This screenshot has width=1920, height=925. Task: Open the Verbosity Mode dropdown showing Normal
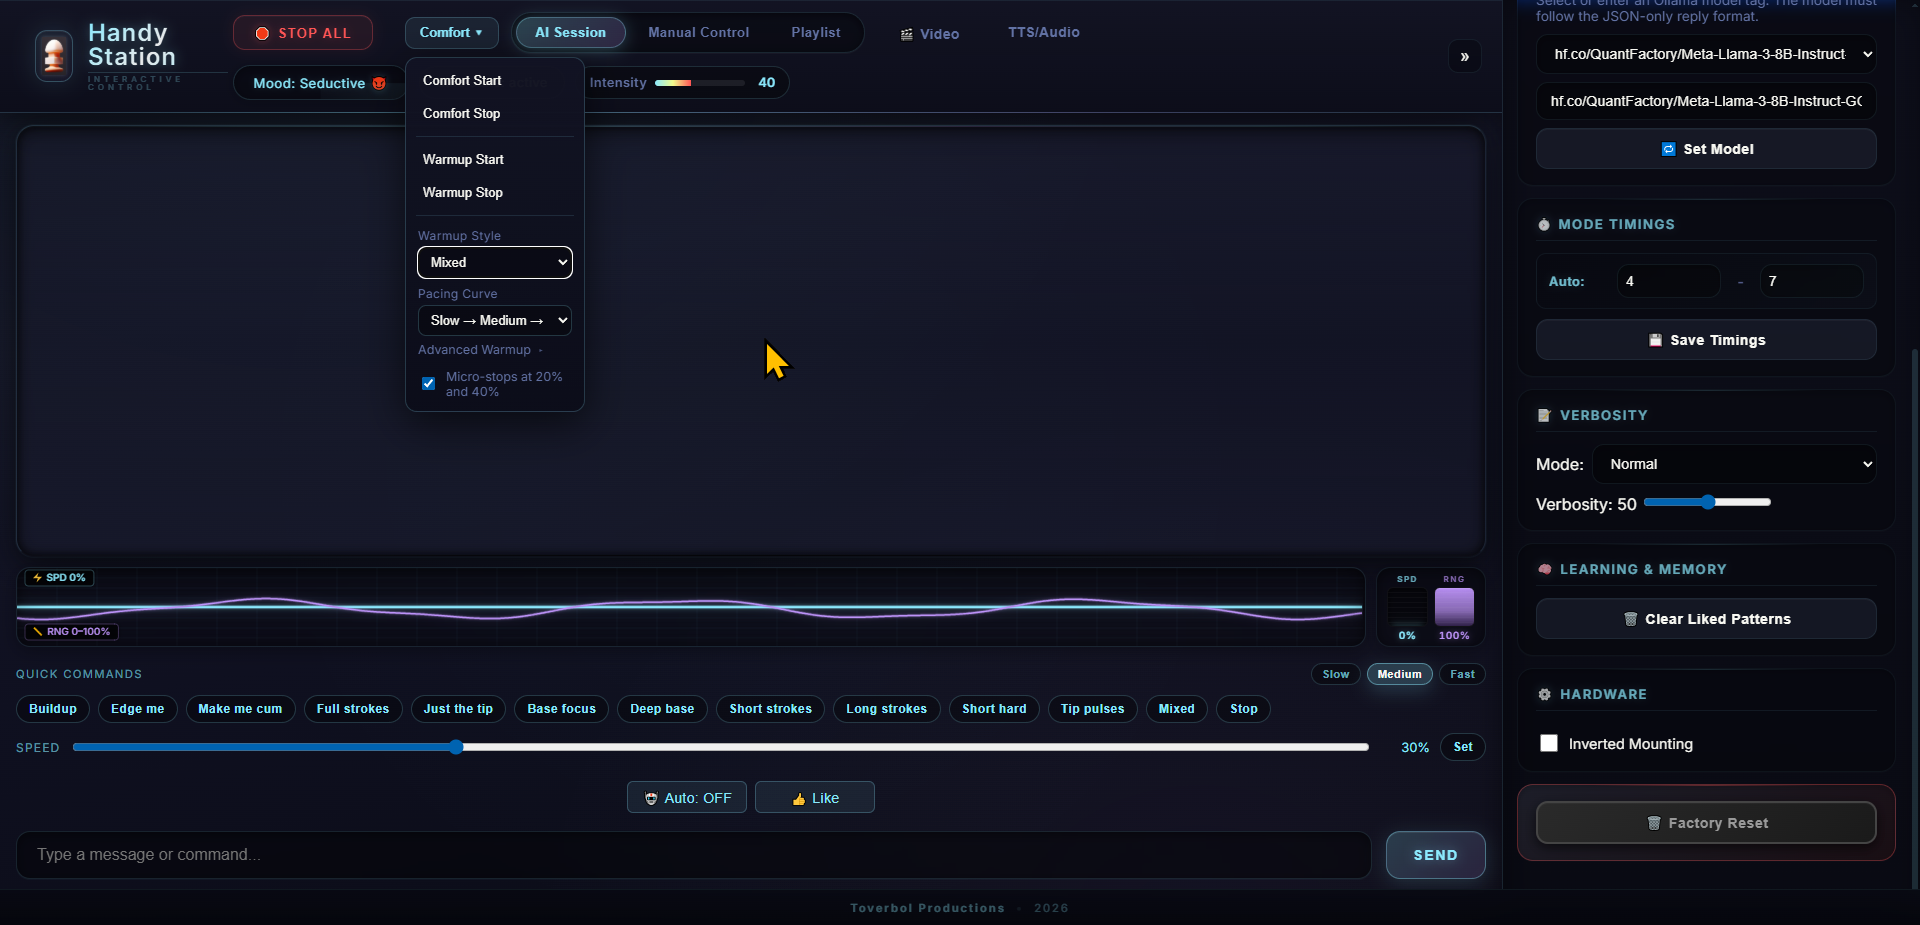pos(1735,464)
